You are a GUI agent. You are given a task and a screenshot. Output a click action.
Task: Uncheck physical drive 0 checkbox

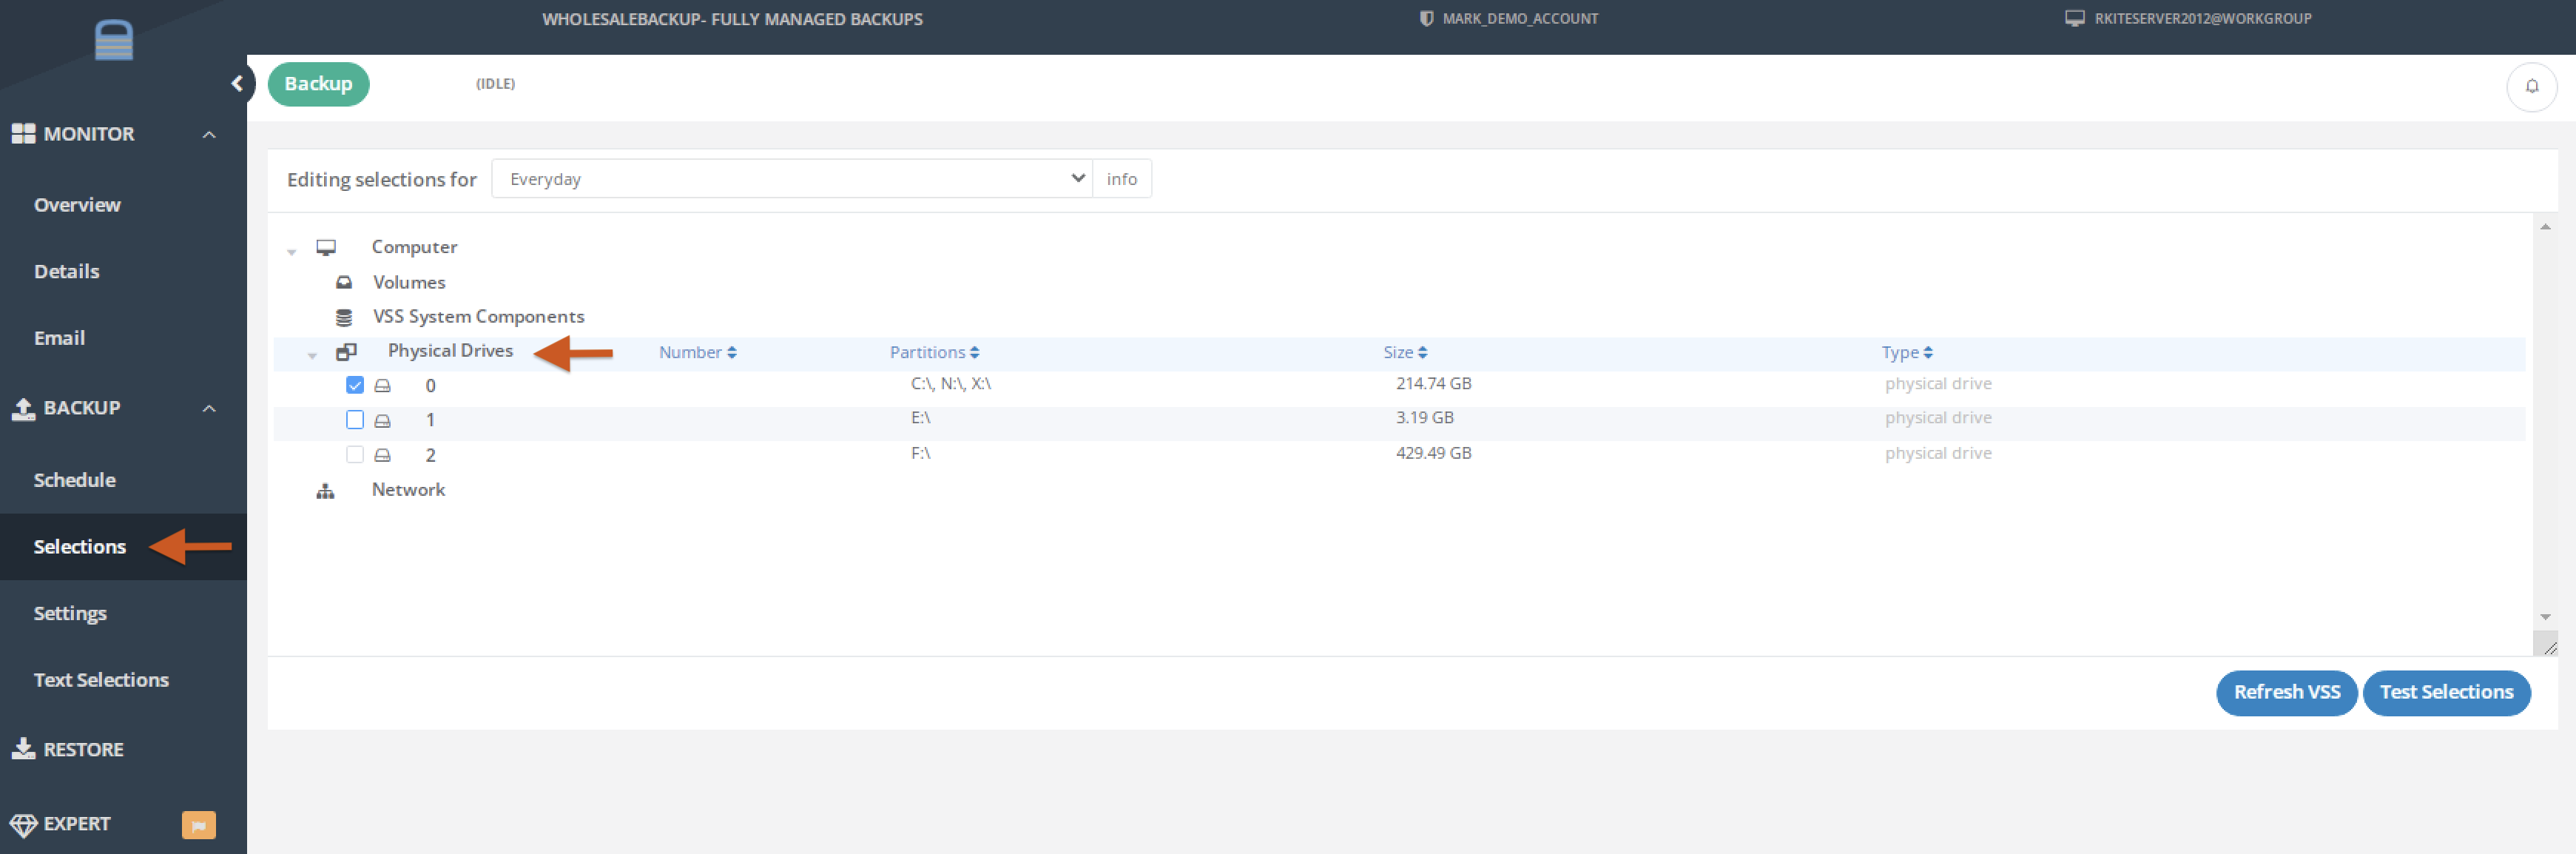(355, 385)
